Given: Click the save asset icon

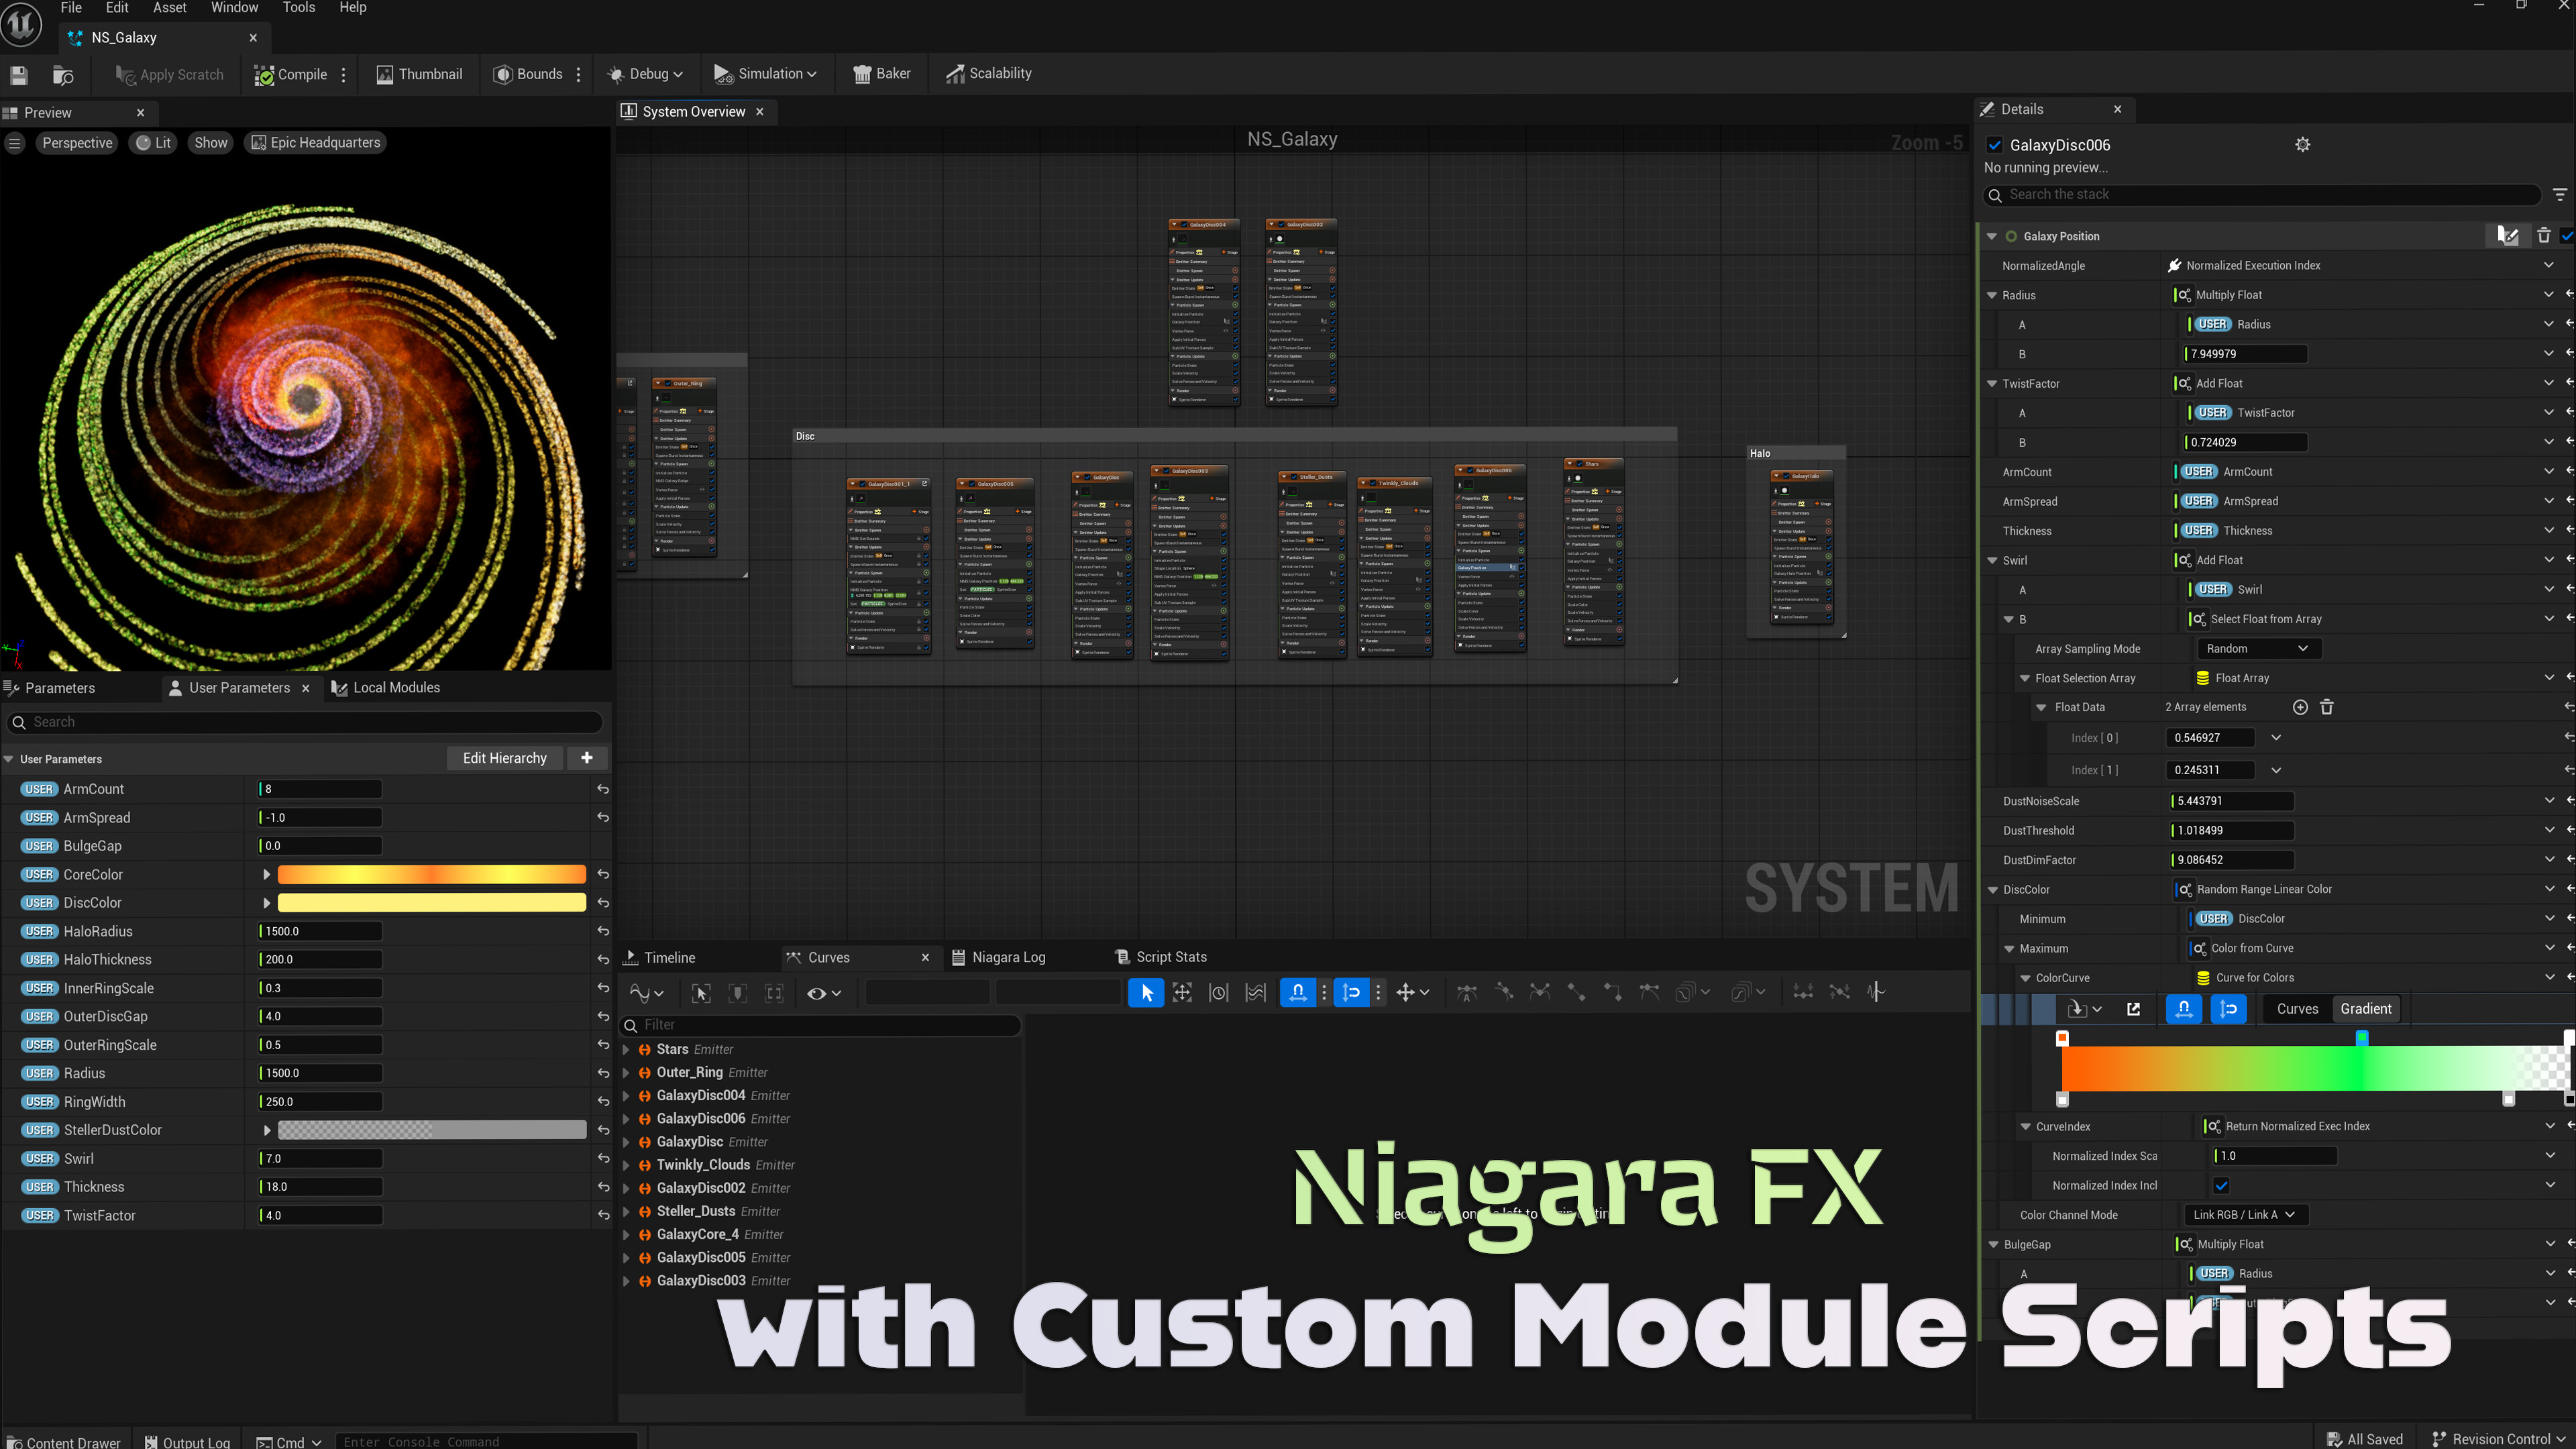Looking at the screenshot, I should click(x=18, y=75).
